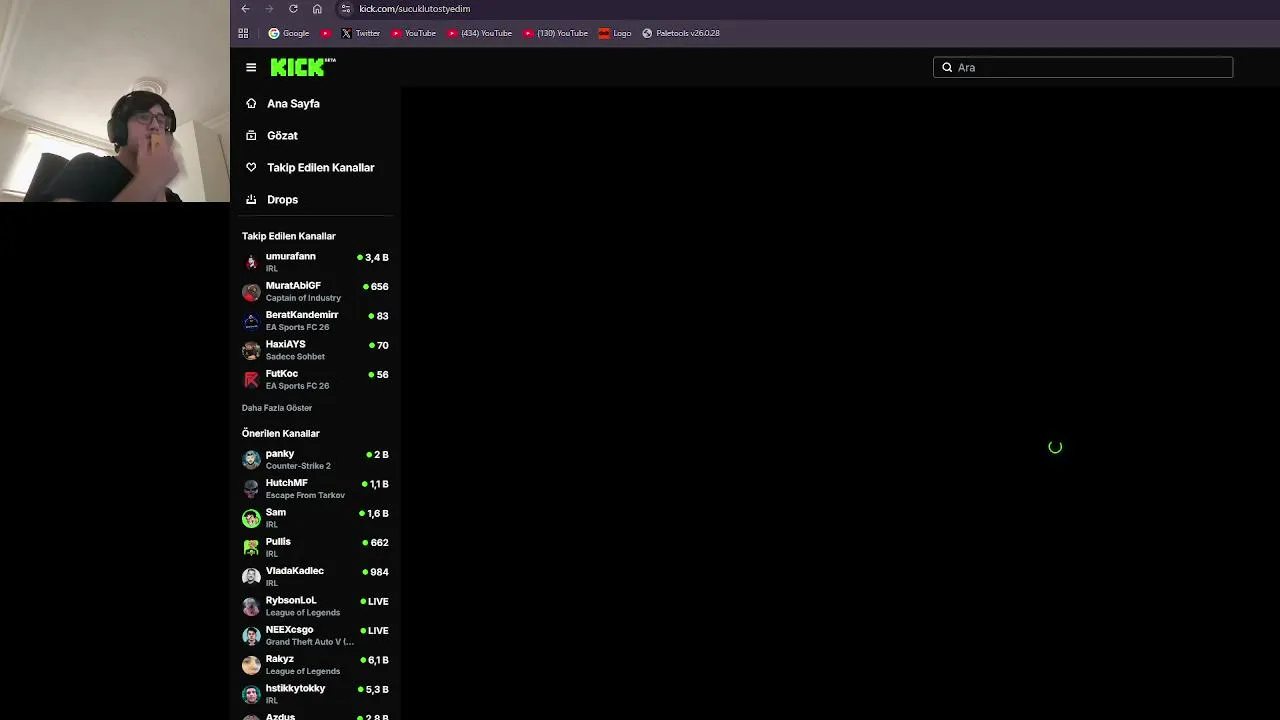Open the HaxiAYS Sadece Sohbet channel
Screen dimensions: 1280x720
point(316,350)
